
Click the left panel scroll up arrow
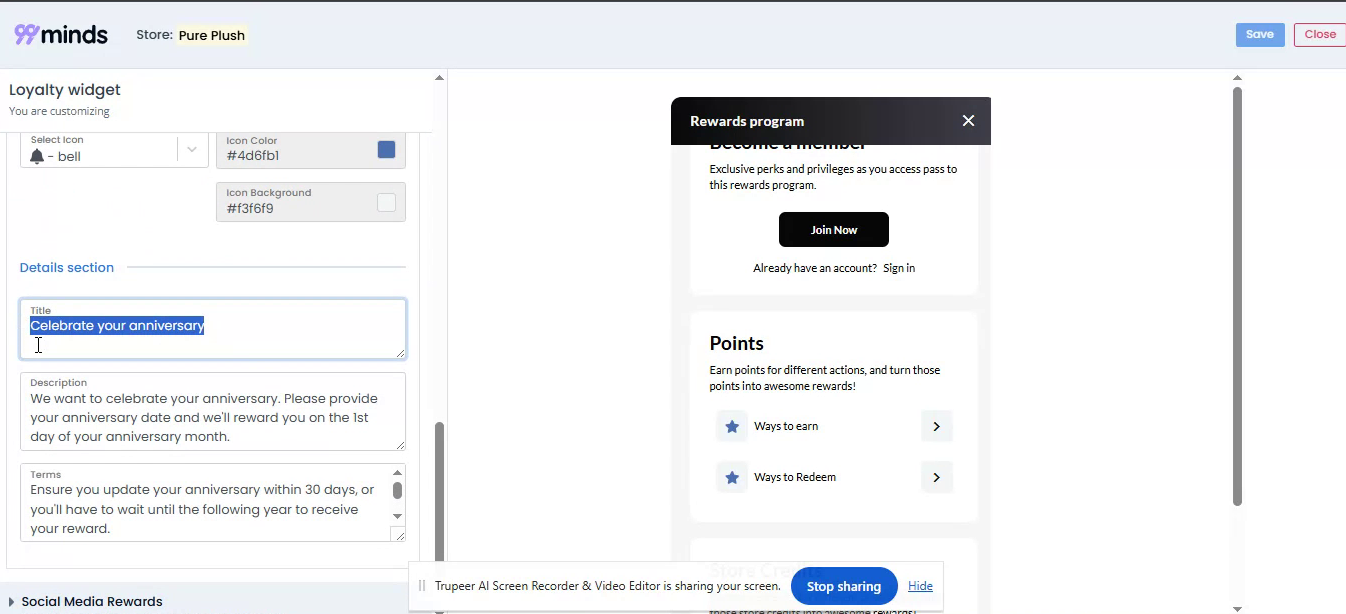point(439,77)
